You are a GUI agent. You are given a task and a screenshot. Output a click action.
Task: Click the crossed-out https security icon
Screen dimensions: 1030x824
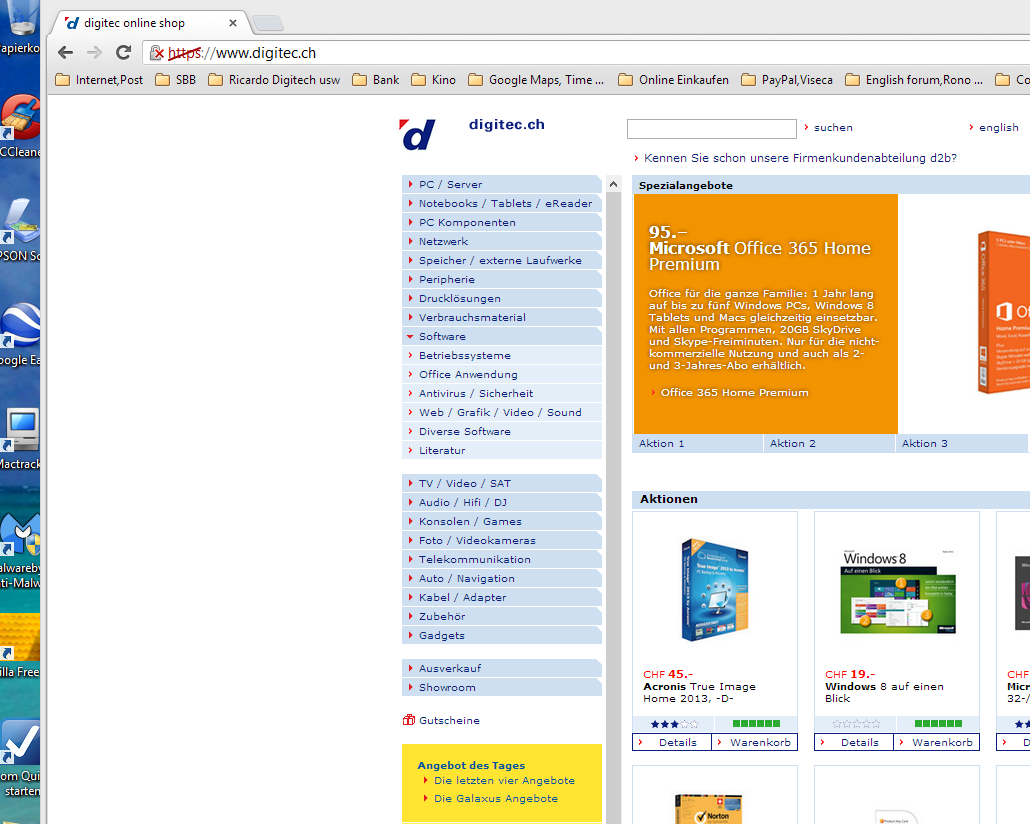(x=155, y=53)
